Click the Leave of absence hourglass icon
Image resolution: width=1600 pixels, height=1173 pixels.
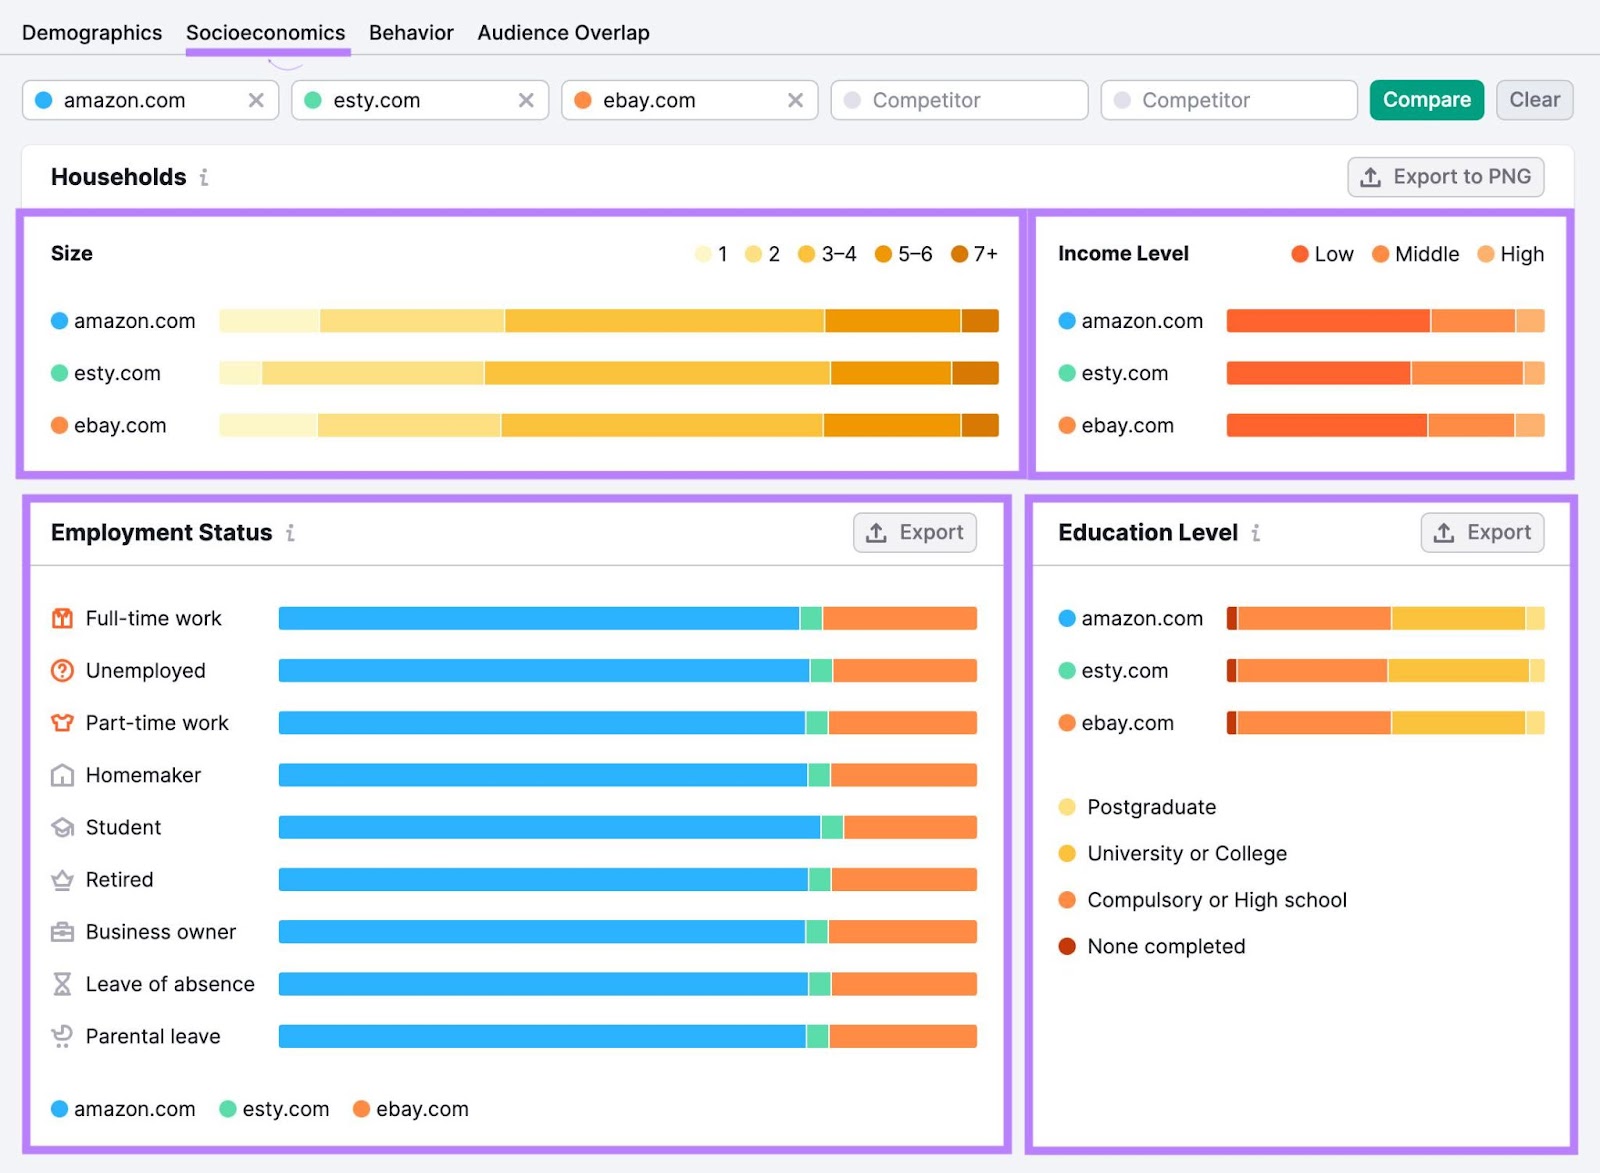click(x=61, y=983)
